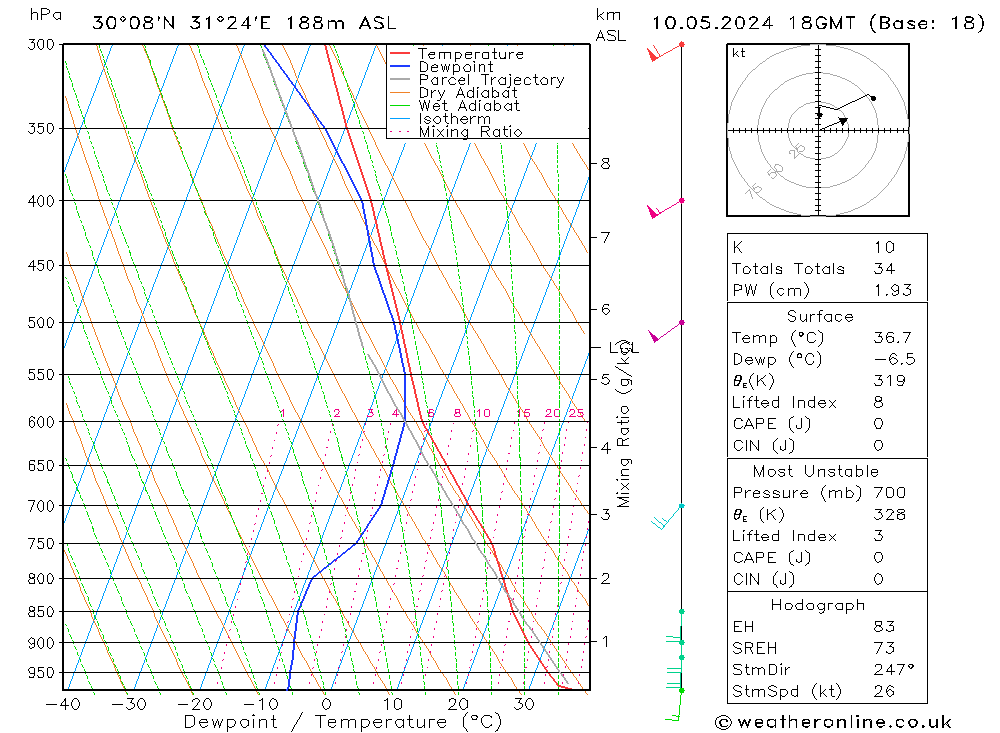Click the 'Wet Adiabat' legend entry

point(455,106)
